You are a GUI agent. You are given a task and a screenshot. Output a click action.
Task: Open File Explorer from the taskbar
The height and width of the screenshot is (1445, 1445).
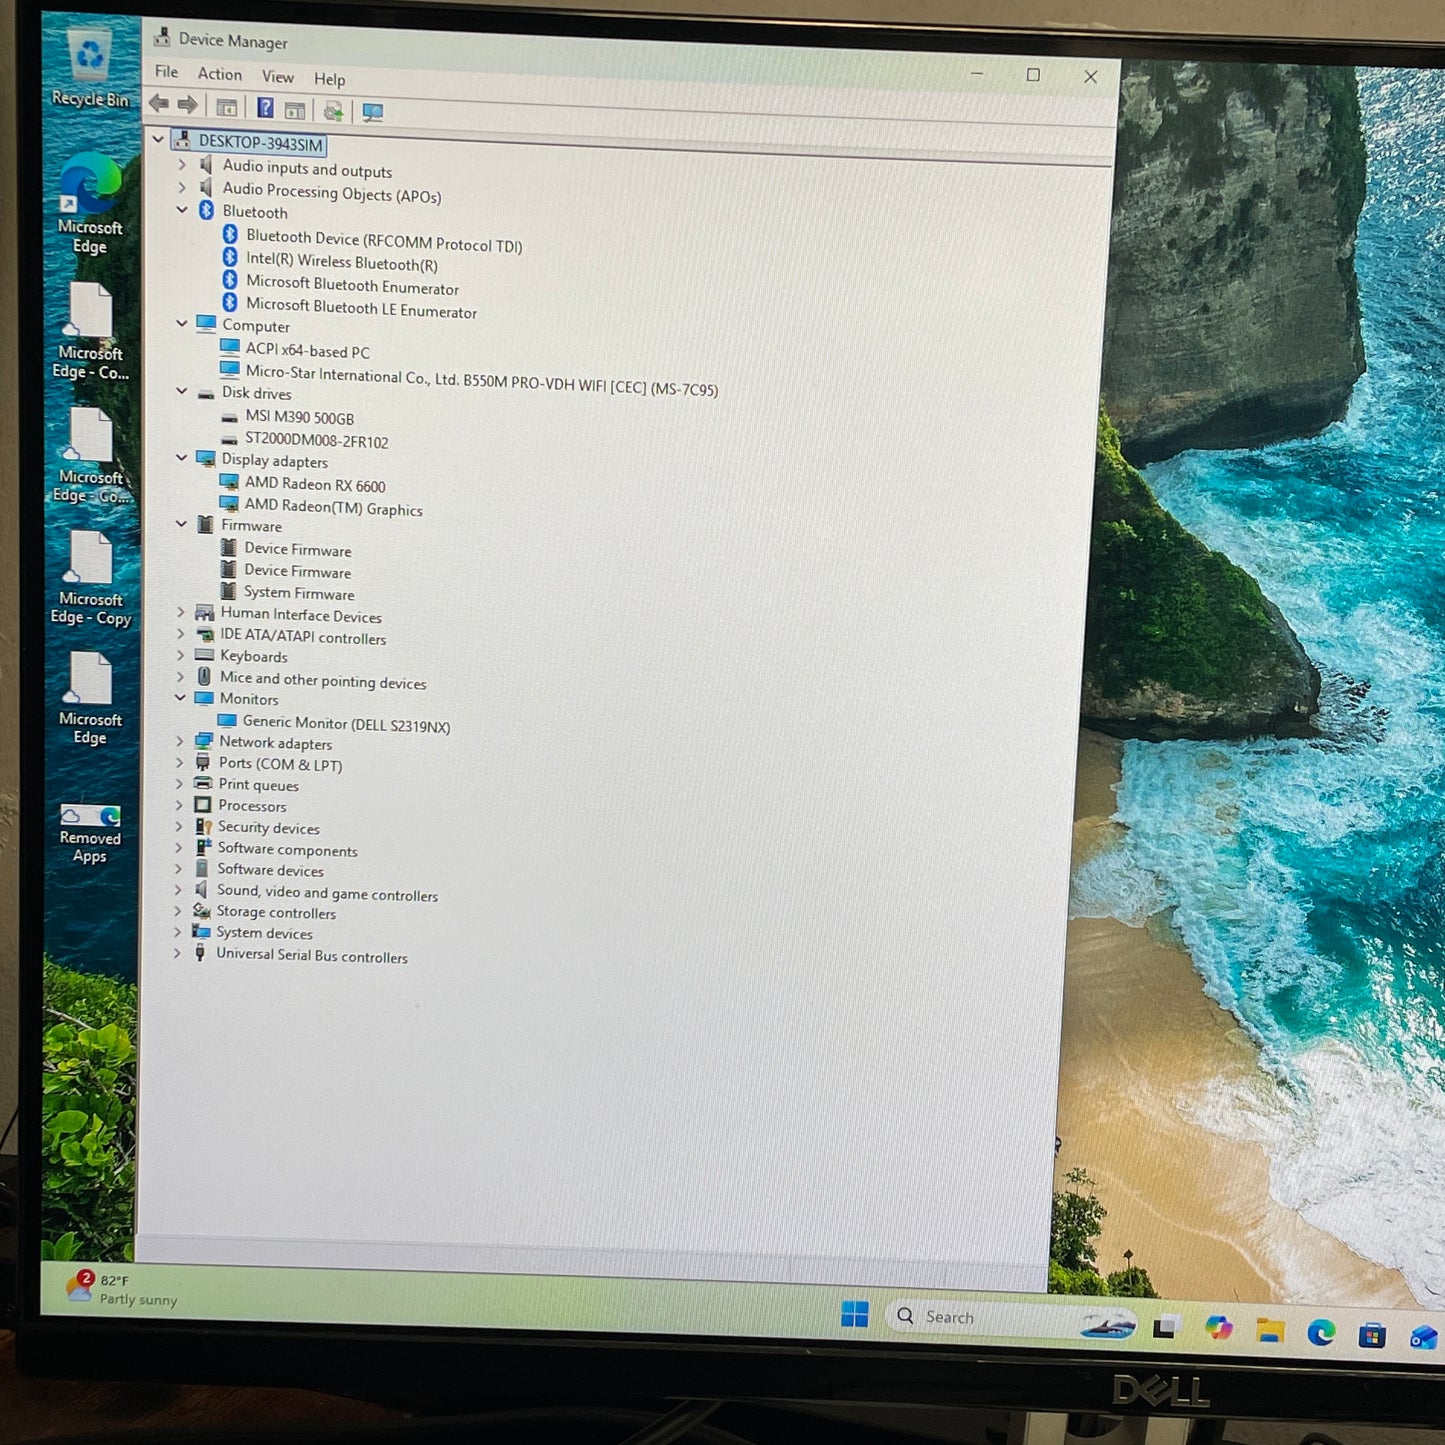(x=1270, y=1330)
